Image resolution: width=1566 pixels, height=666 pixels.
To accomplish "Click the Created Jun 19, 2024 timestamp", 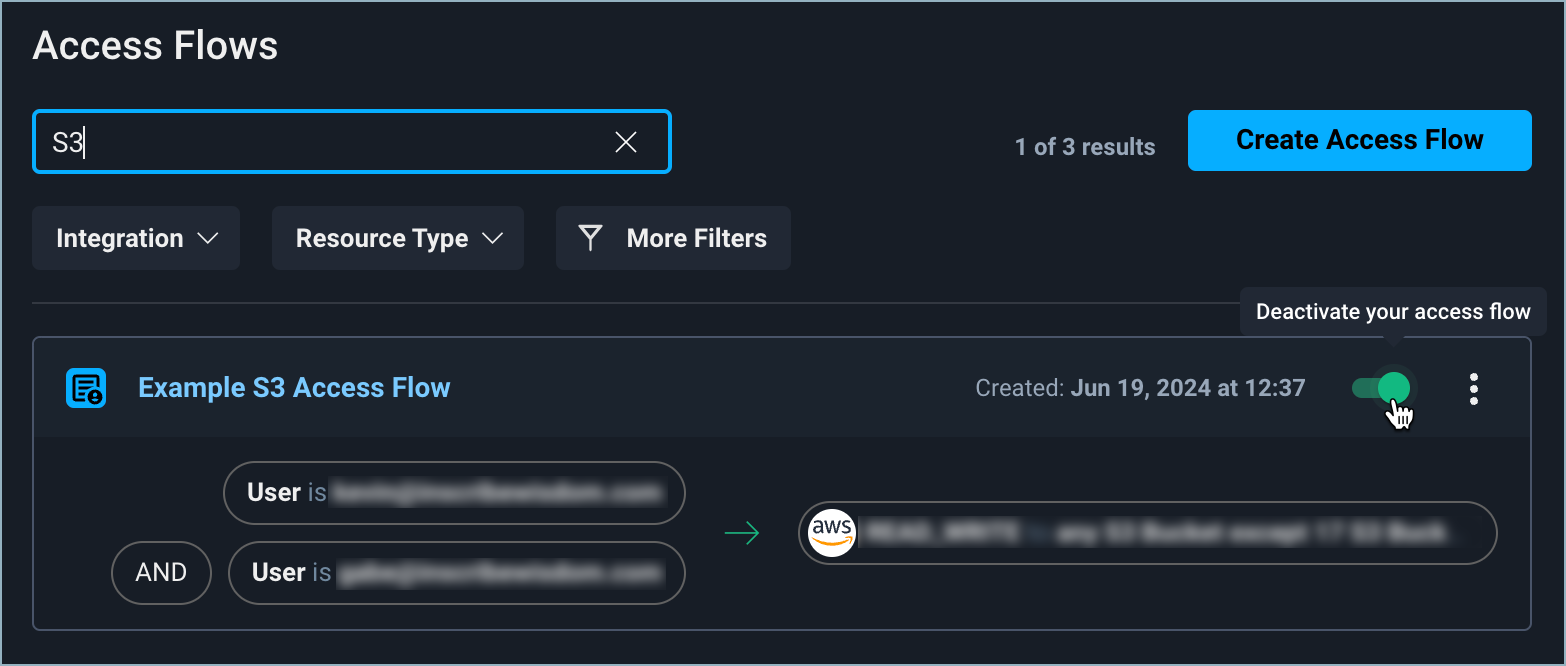I will tap(1140, 388).
